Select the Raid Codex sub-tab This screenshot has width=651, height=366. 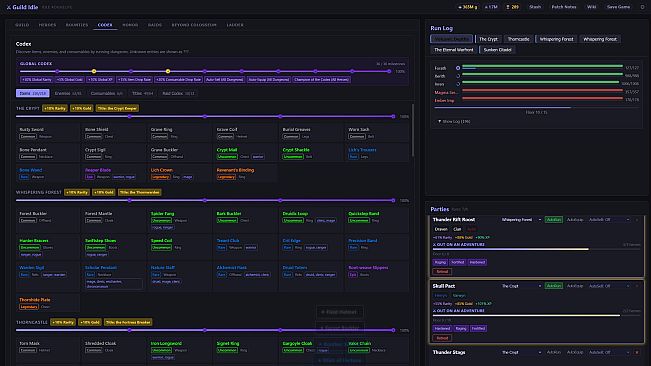point(178,93)
